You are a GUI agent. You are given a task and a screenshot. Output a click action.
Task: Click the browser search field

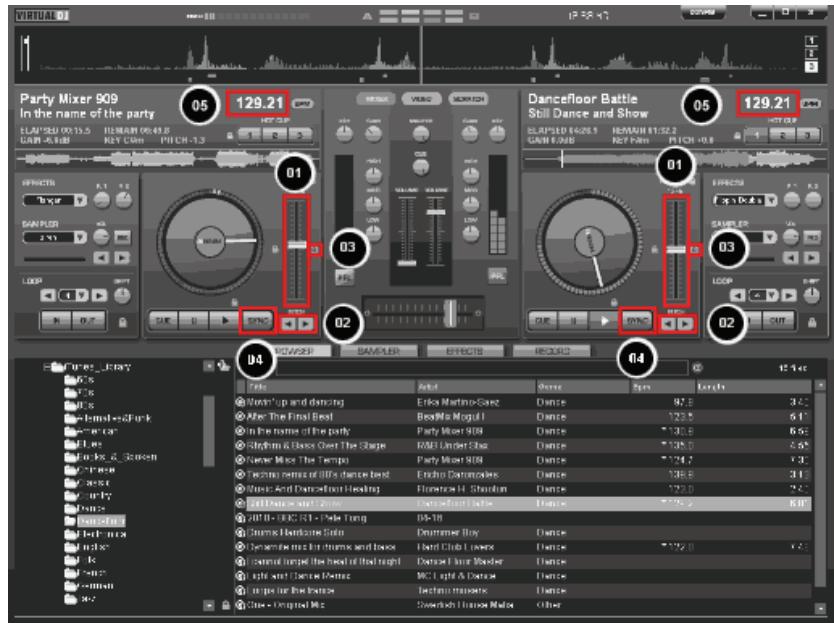[481, 367]
